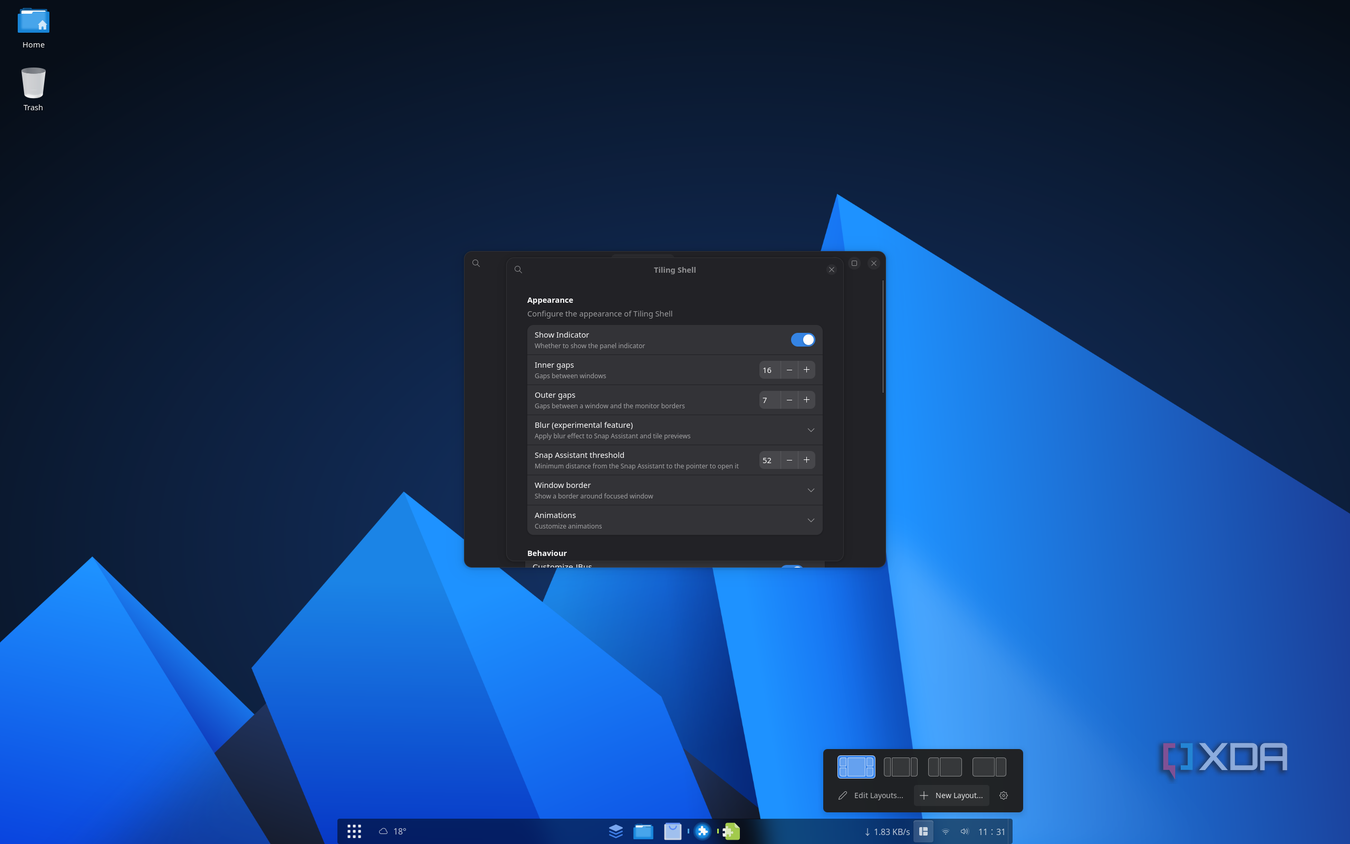Select the highlighted five-tile layout thumbnail
Image resolution: width=1350 pixels, height=844 pixels.
coord(856,767)
